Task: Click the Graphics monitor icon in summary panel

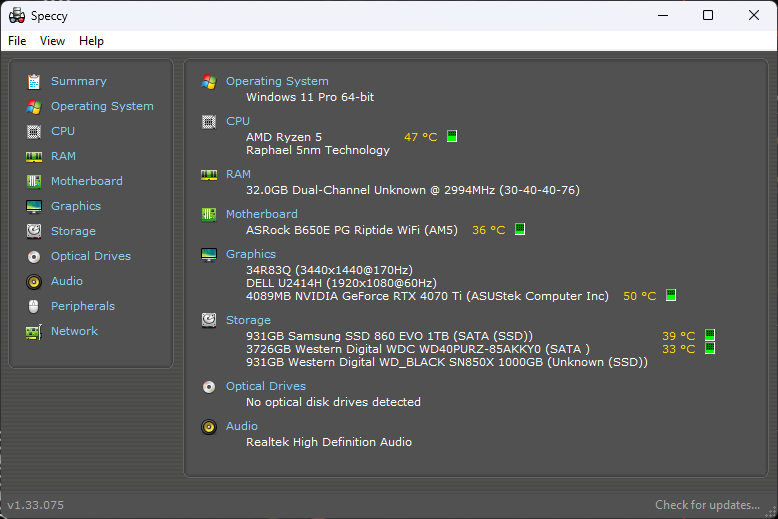Action: point(209,255)
